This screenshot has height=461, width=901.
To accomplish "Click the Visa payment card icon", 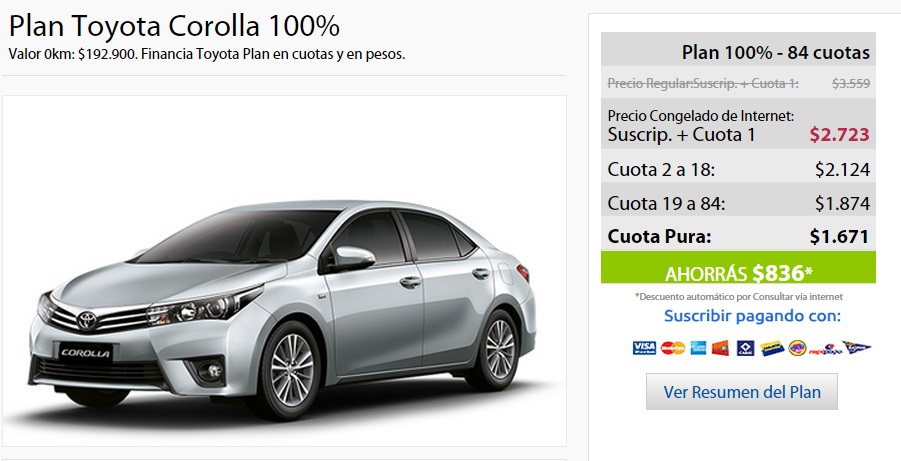I will coord(644,348).
